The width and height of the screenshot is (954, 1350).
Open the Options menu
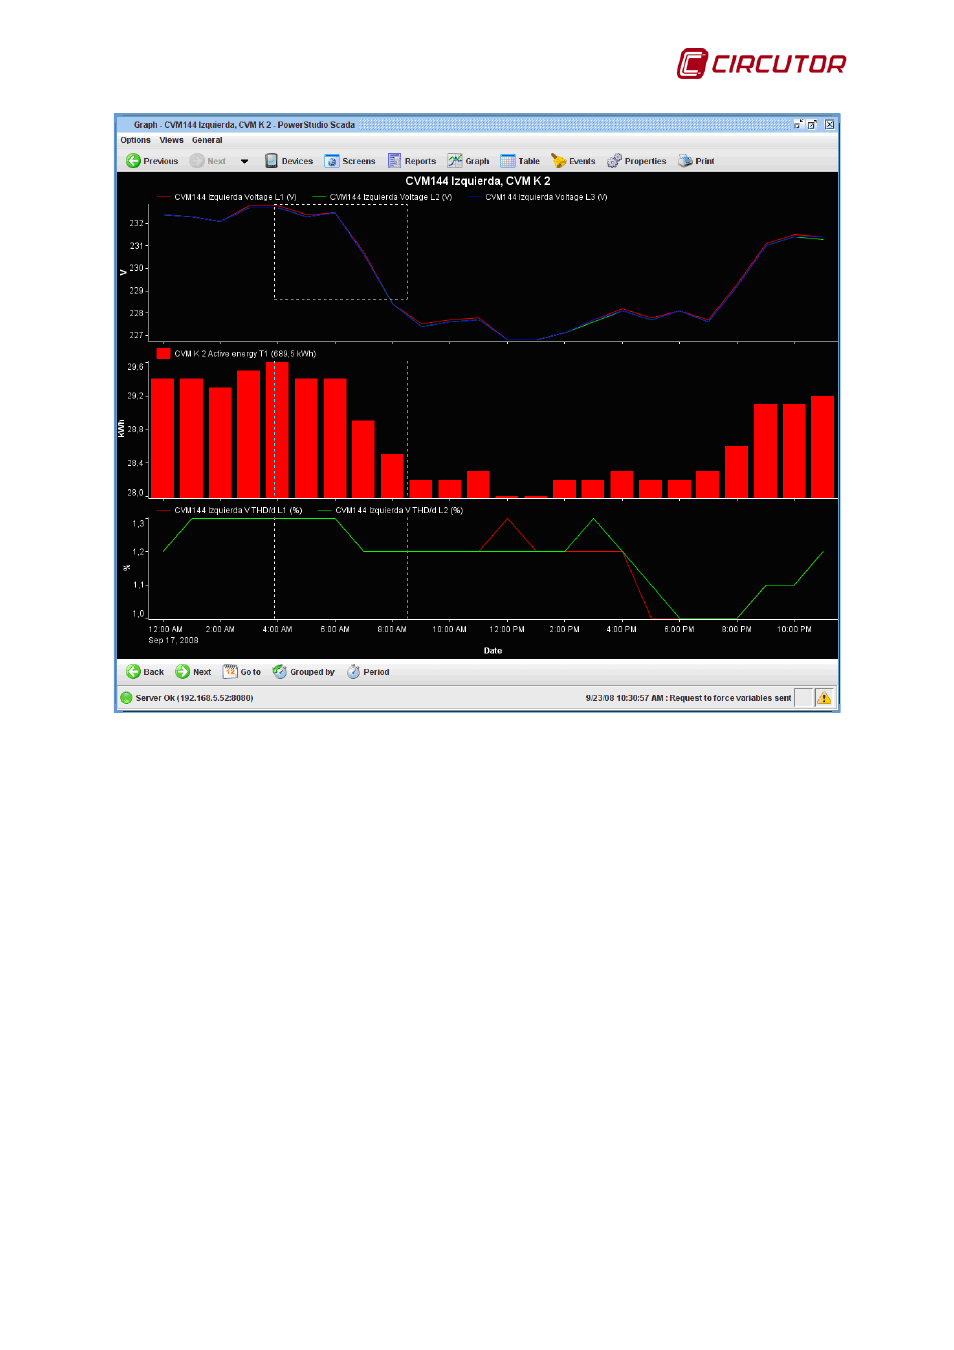point(135,140)
